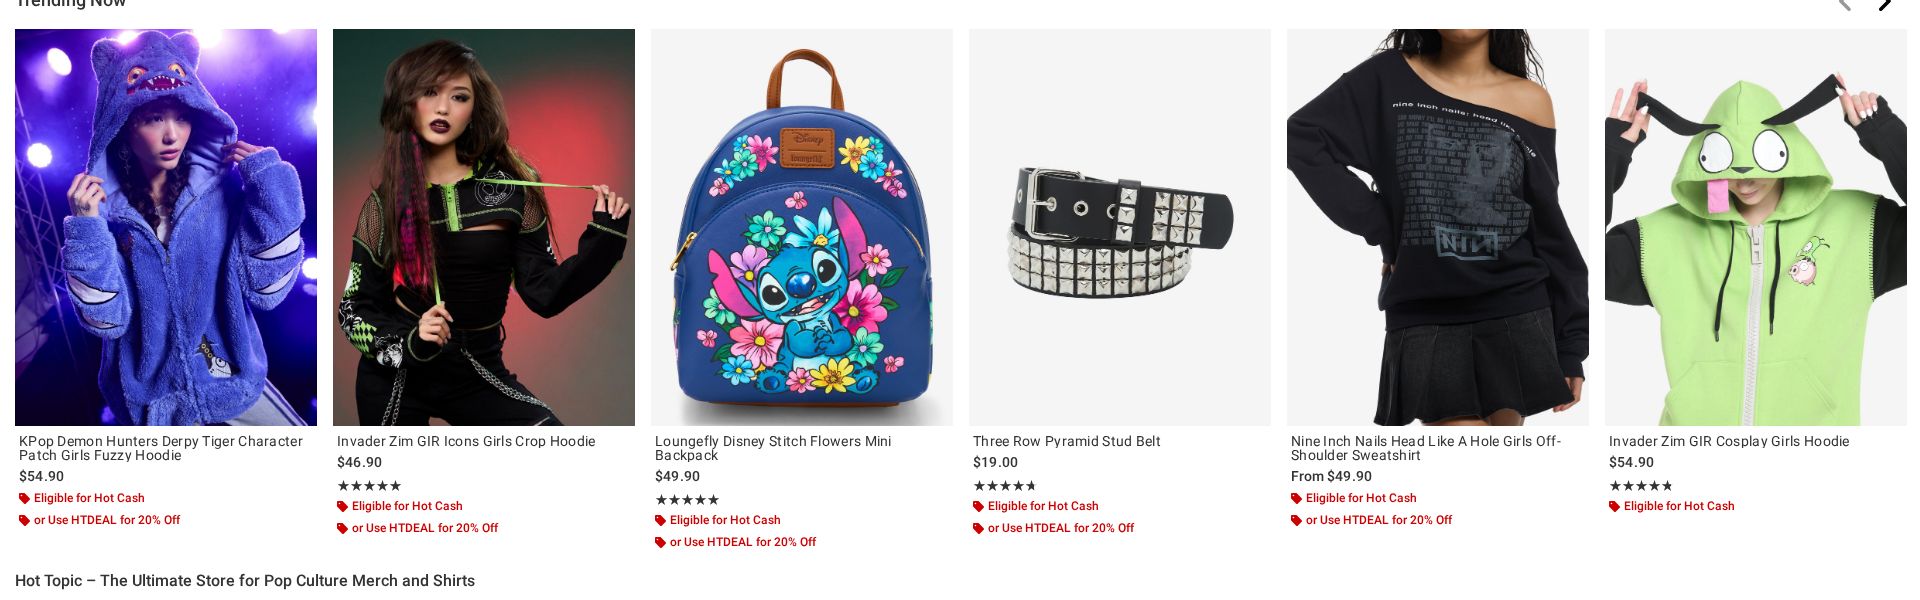The image size is (1920, 600).
Task: Click the star rating under Loungefly Stitch backpack
Action: pos(686,500)
